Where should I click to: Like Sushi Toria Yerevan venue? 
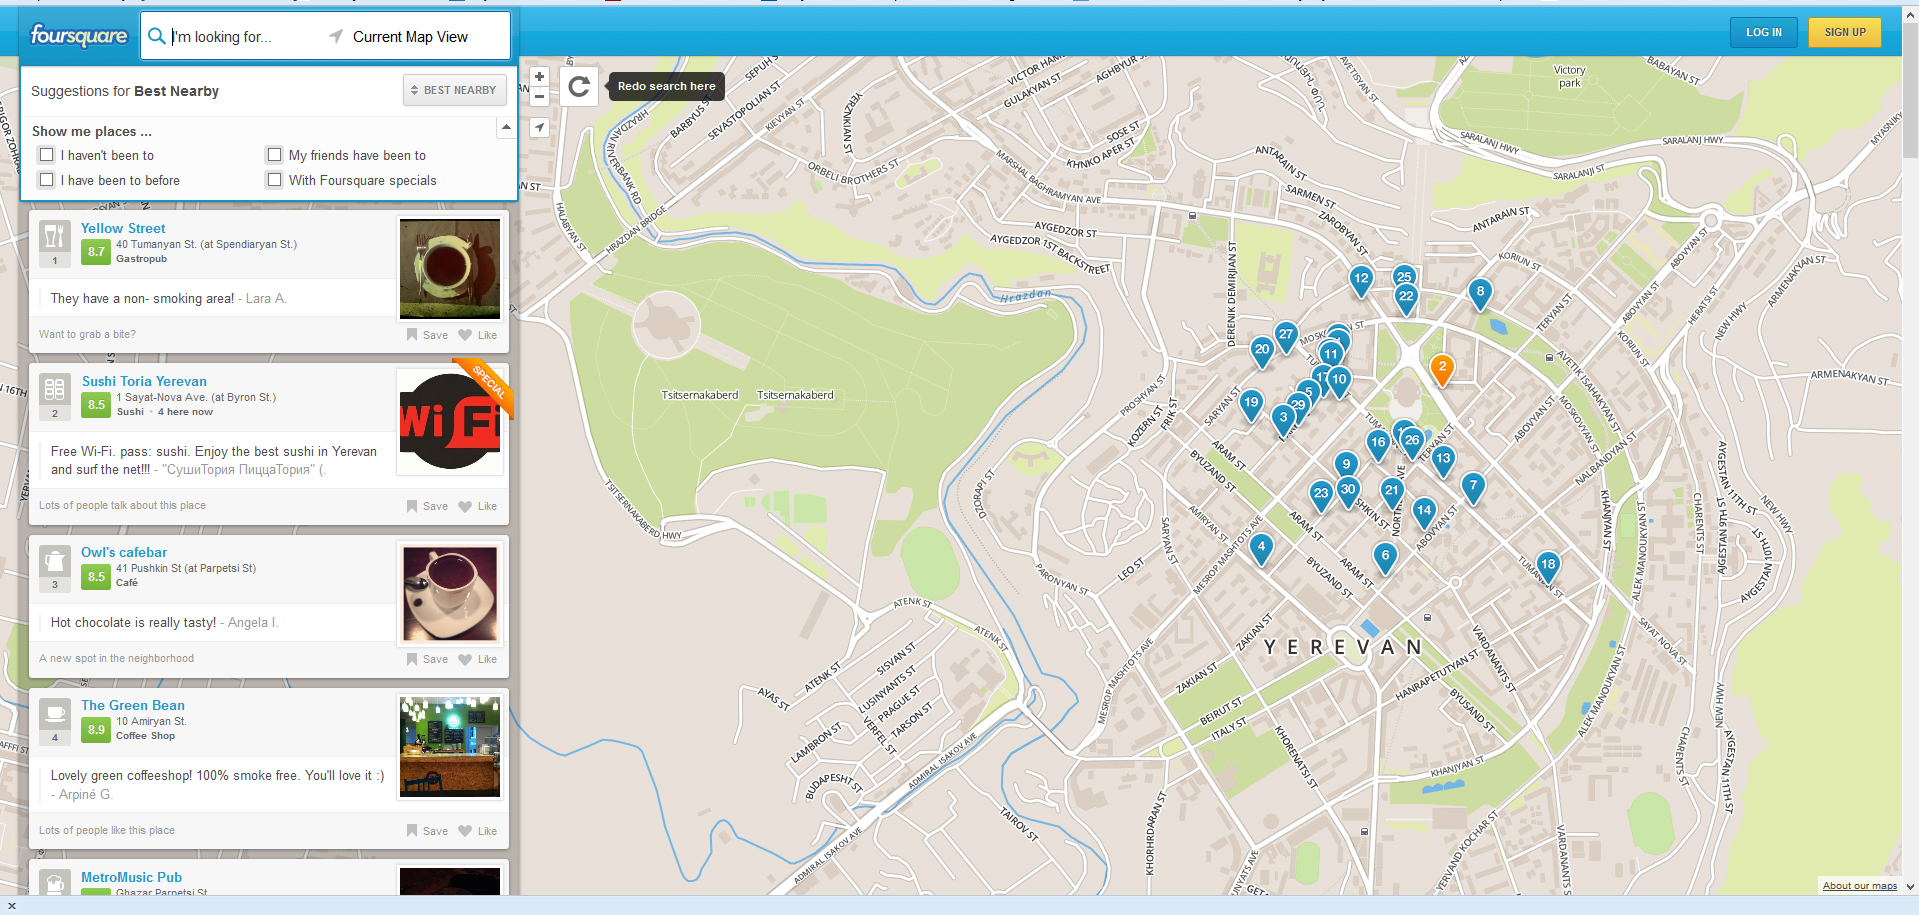pyautogui.click(x=478, y=506)
